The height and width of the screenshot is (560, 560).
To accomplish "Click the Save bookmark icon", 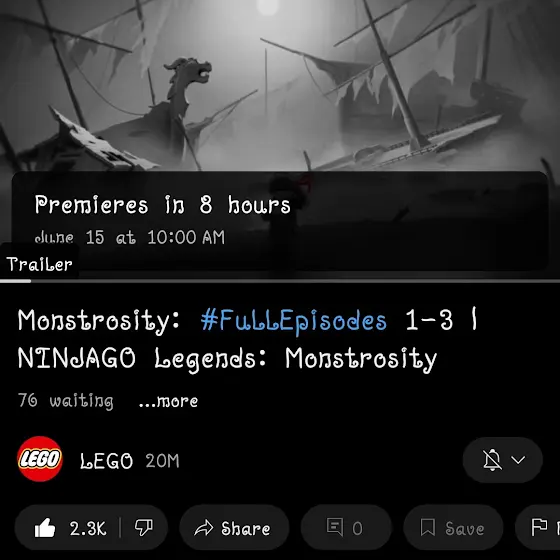I will [x=428, y=528].
